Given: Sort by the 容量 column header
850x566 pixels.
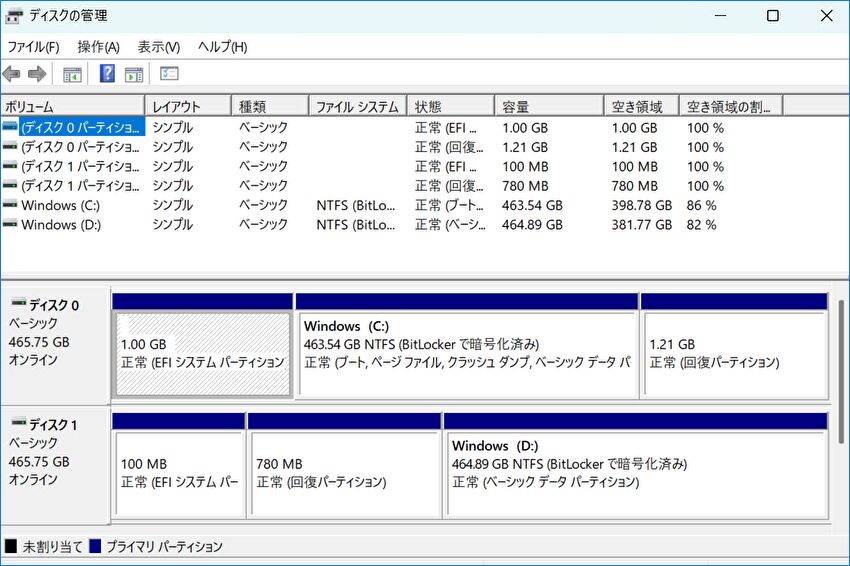Looking at the screenshot, I should point(549,106).
